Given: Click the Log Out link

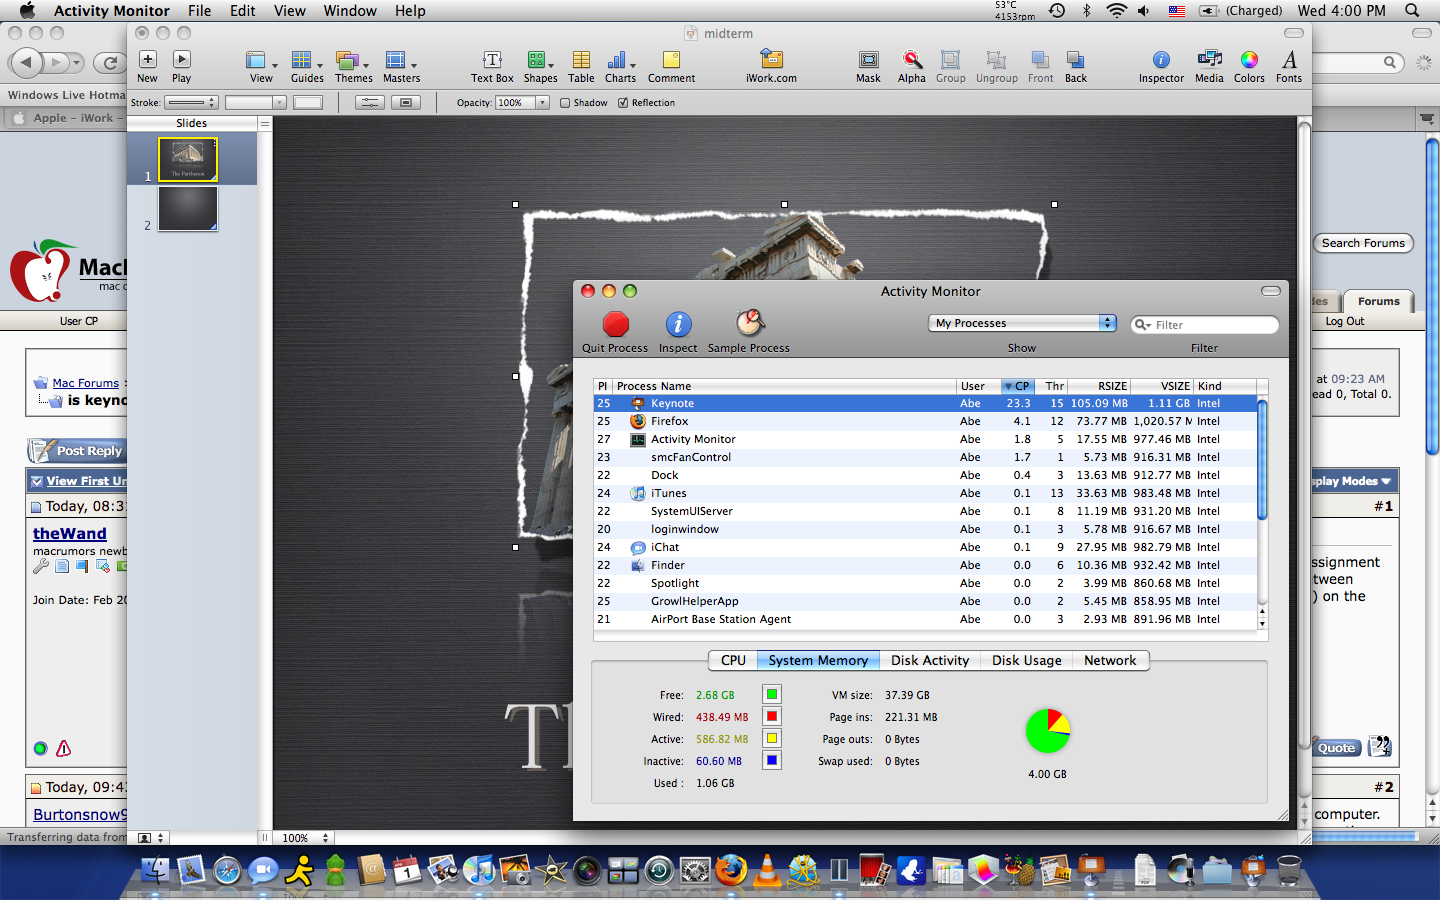Looking at the screenshot, I should 1345,321.
